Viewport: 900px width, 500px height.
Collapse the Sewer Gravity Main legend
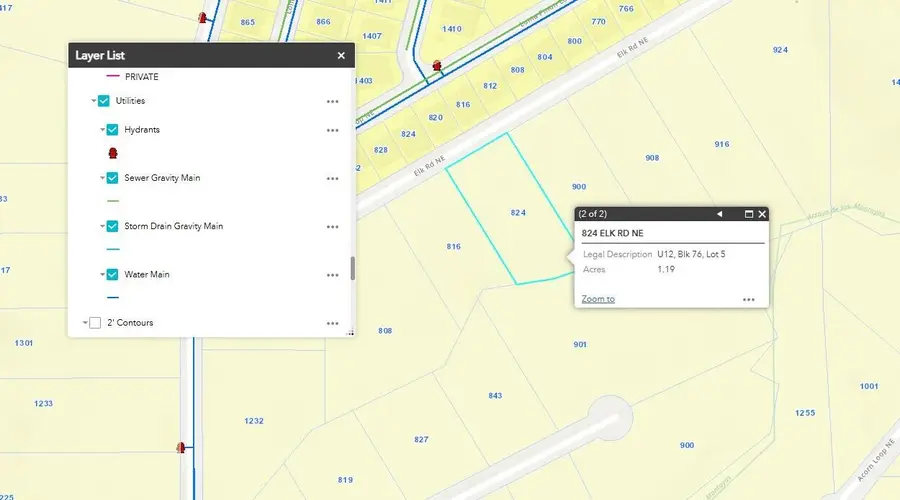click(101, 178)
